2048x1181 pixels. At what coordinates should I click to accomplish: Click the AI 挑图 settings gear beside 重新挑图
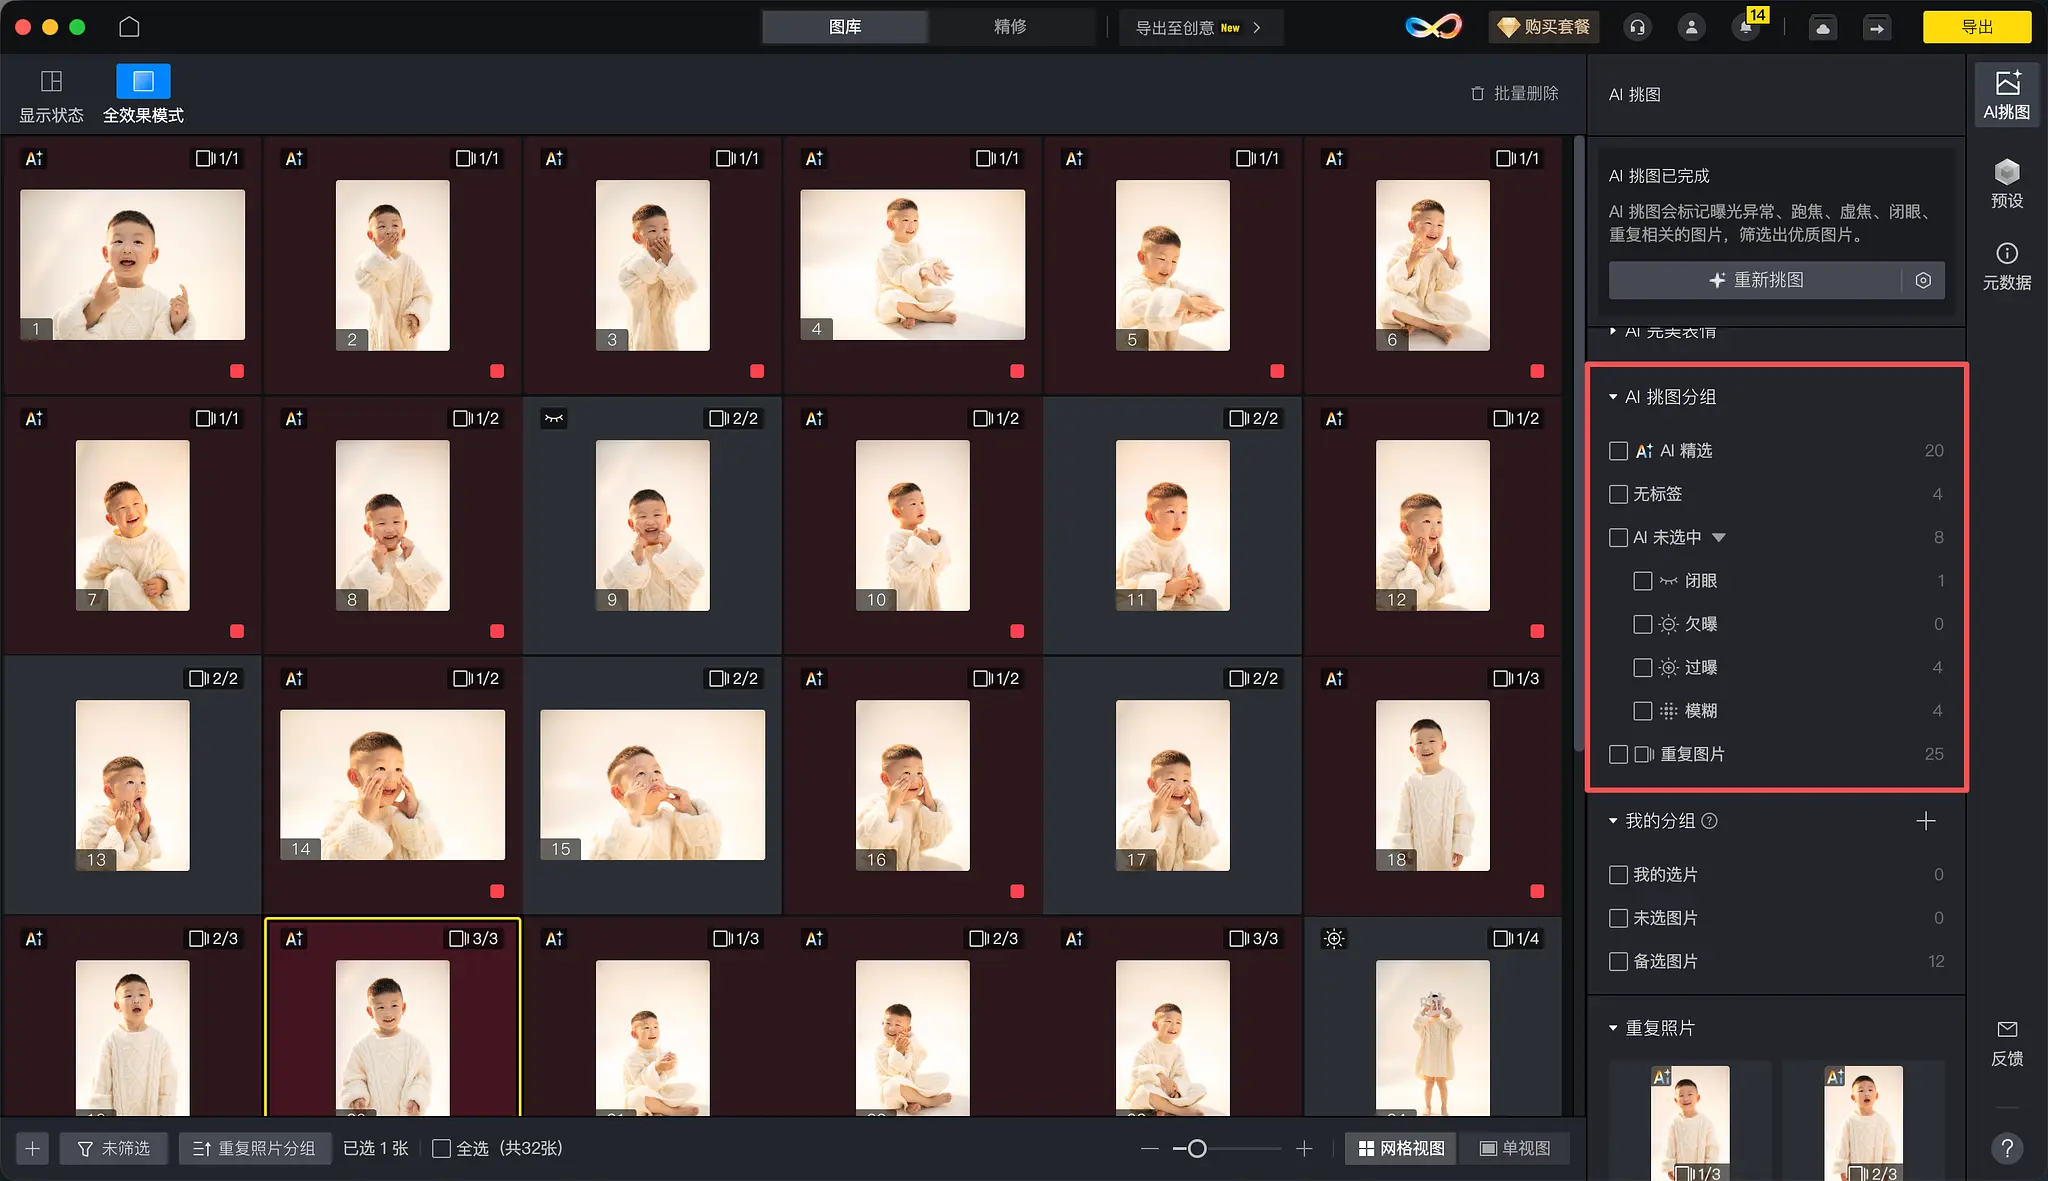point(1921,280)
